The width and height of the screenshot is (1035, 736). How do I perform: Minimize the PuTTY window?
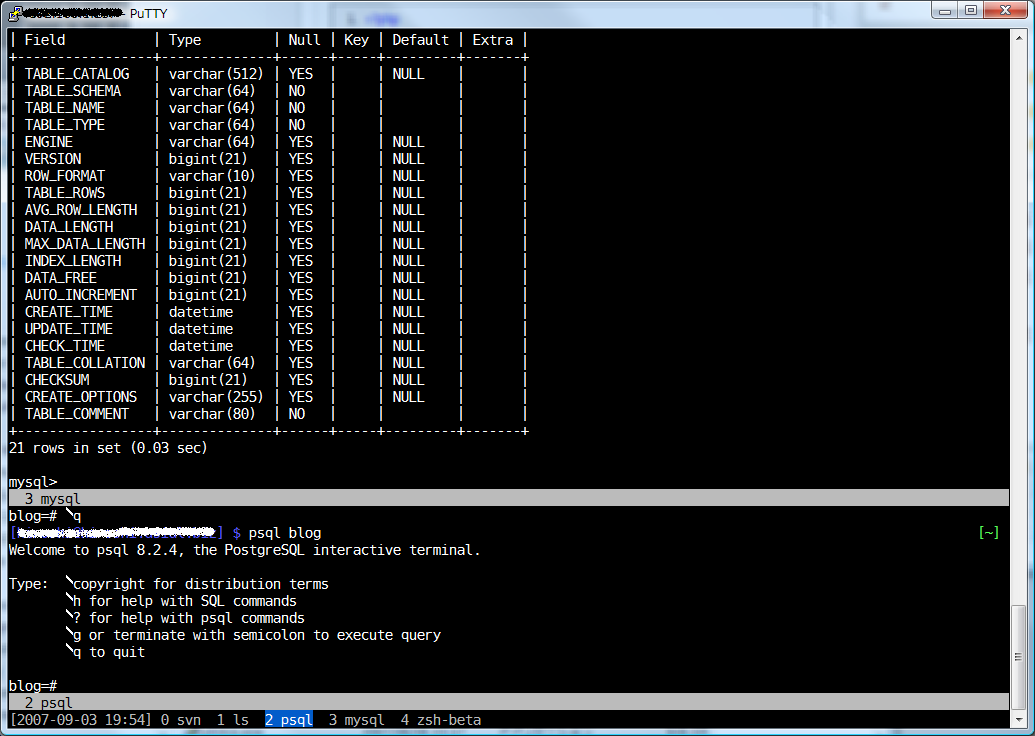click(945, 10)
